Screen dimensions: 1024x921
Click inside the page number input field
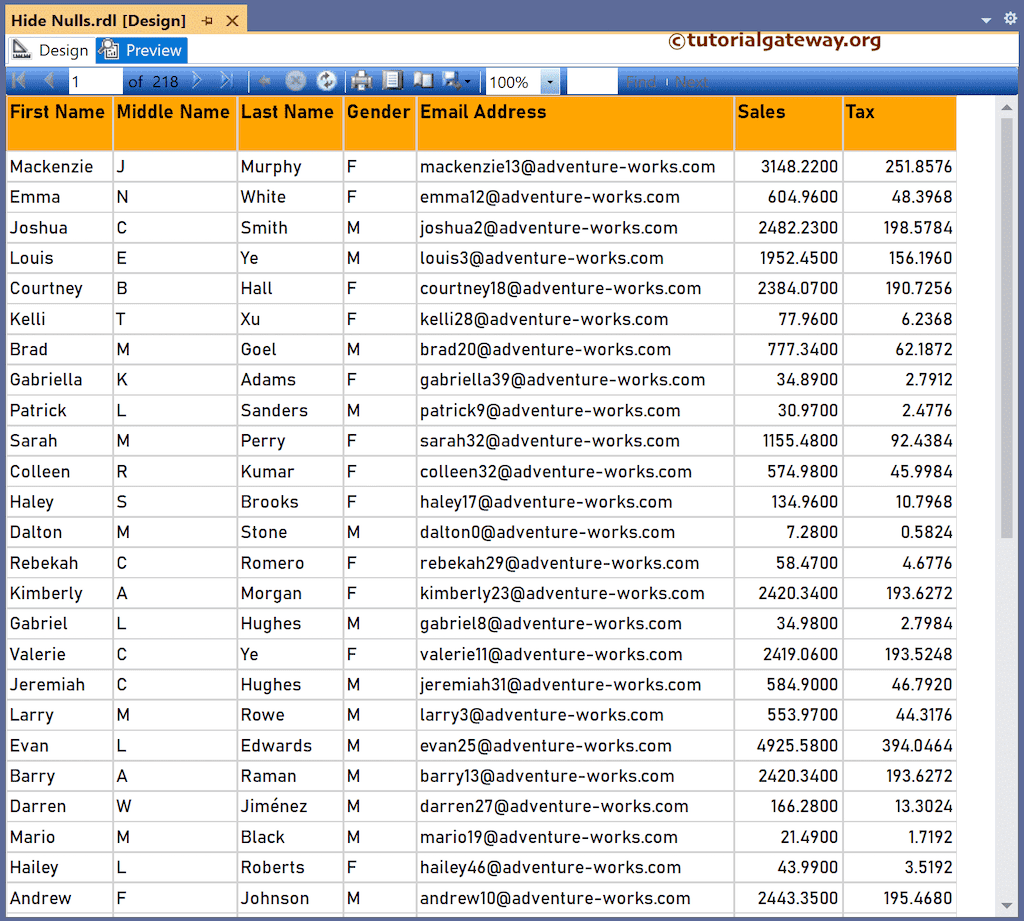(x=95, y=81)
